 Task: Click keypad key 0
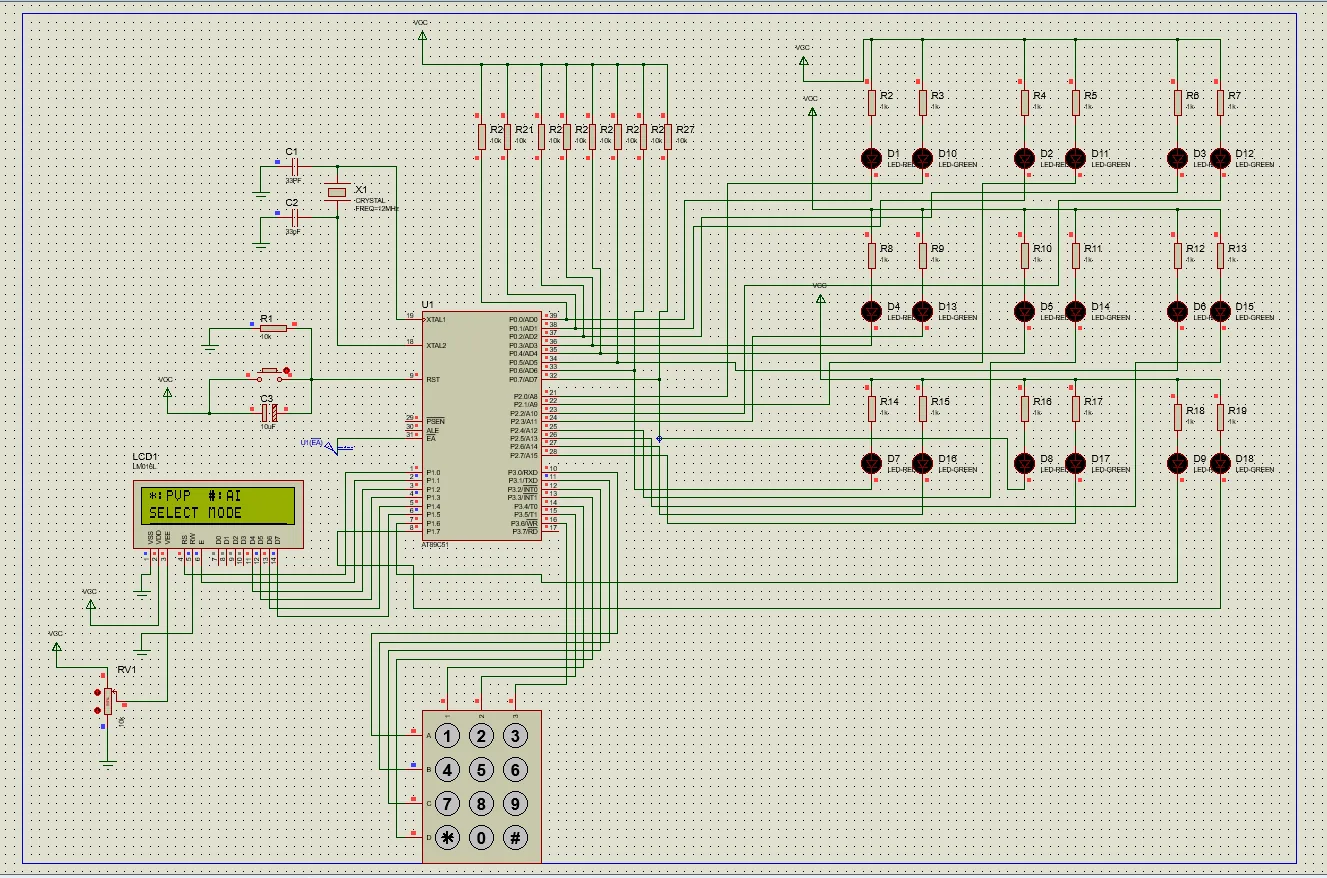pyautogui.click(x=482, y=837)
